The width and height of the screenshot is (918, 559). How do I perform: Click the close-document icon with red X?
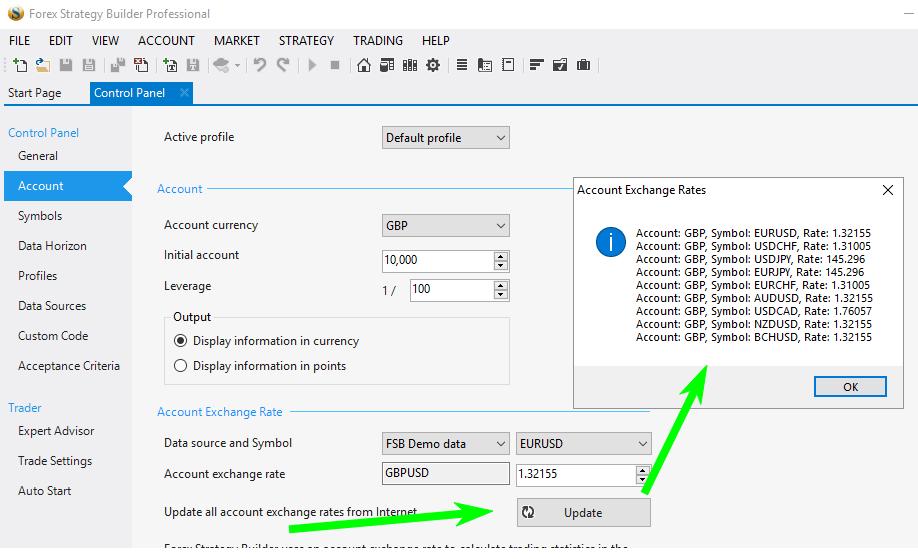tap(141, 65)
